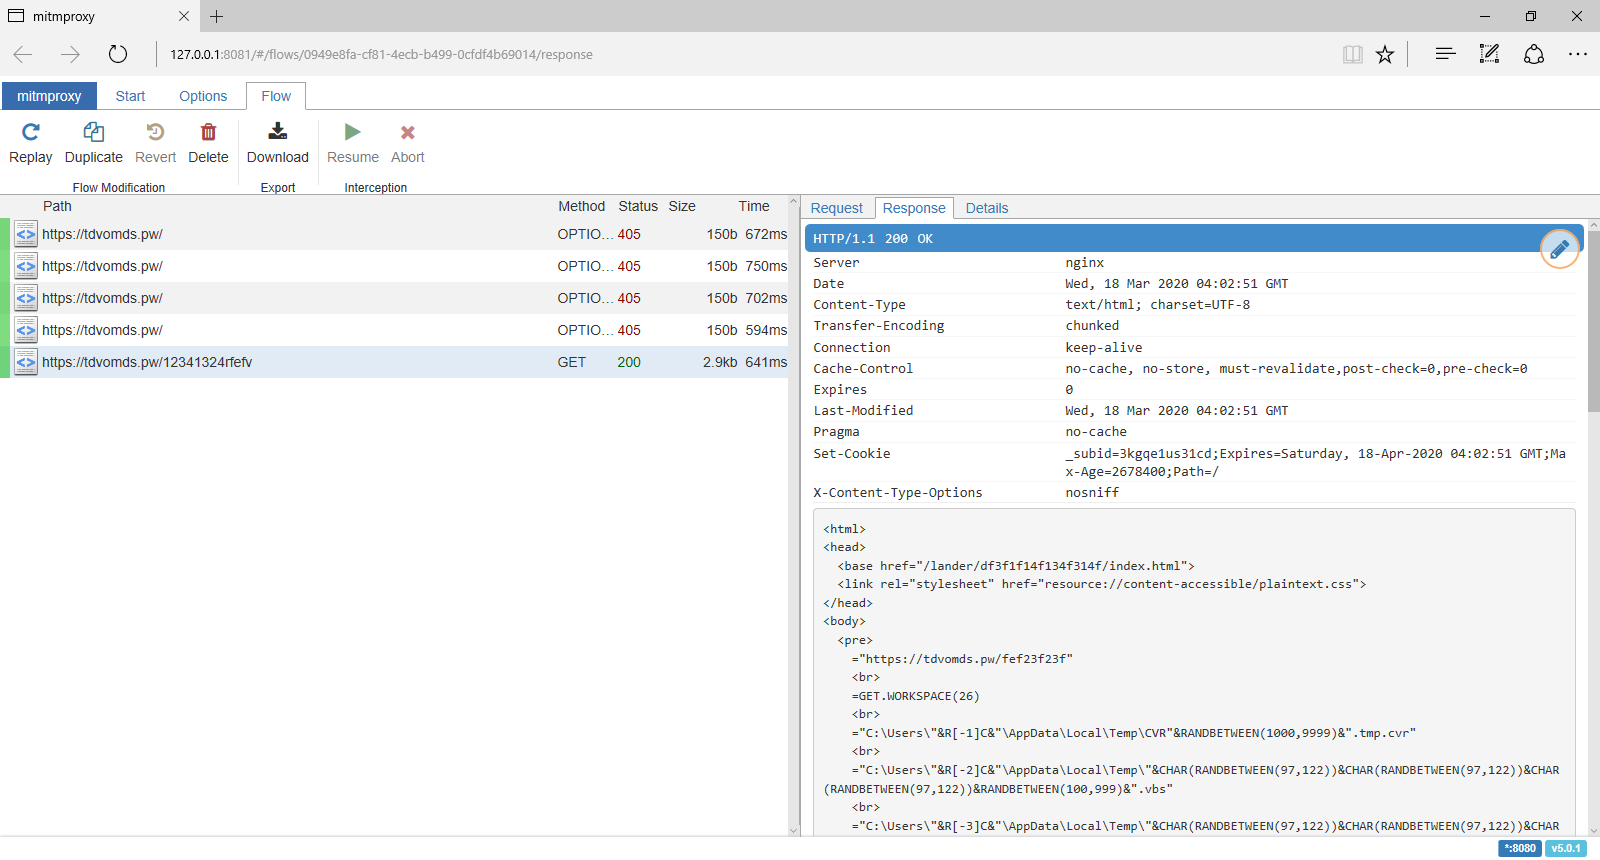Open browser reading view

click(x=1352, y=54)
